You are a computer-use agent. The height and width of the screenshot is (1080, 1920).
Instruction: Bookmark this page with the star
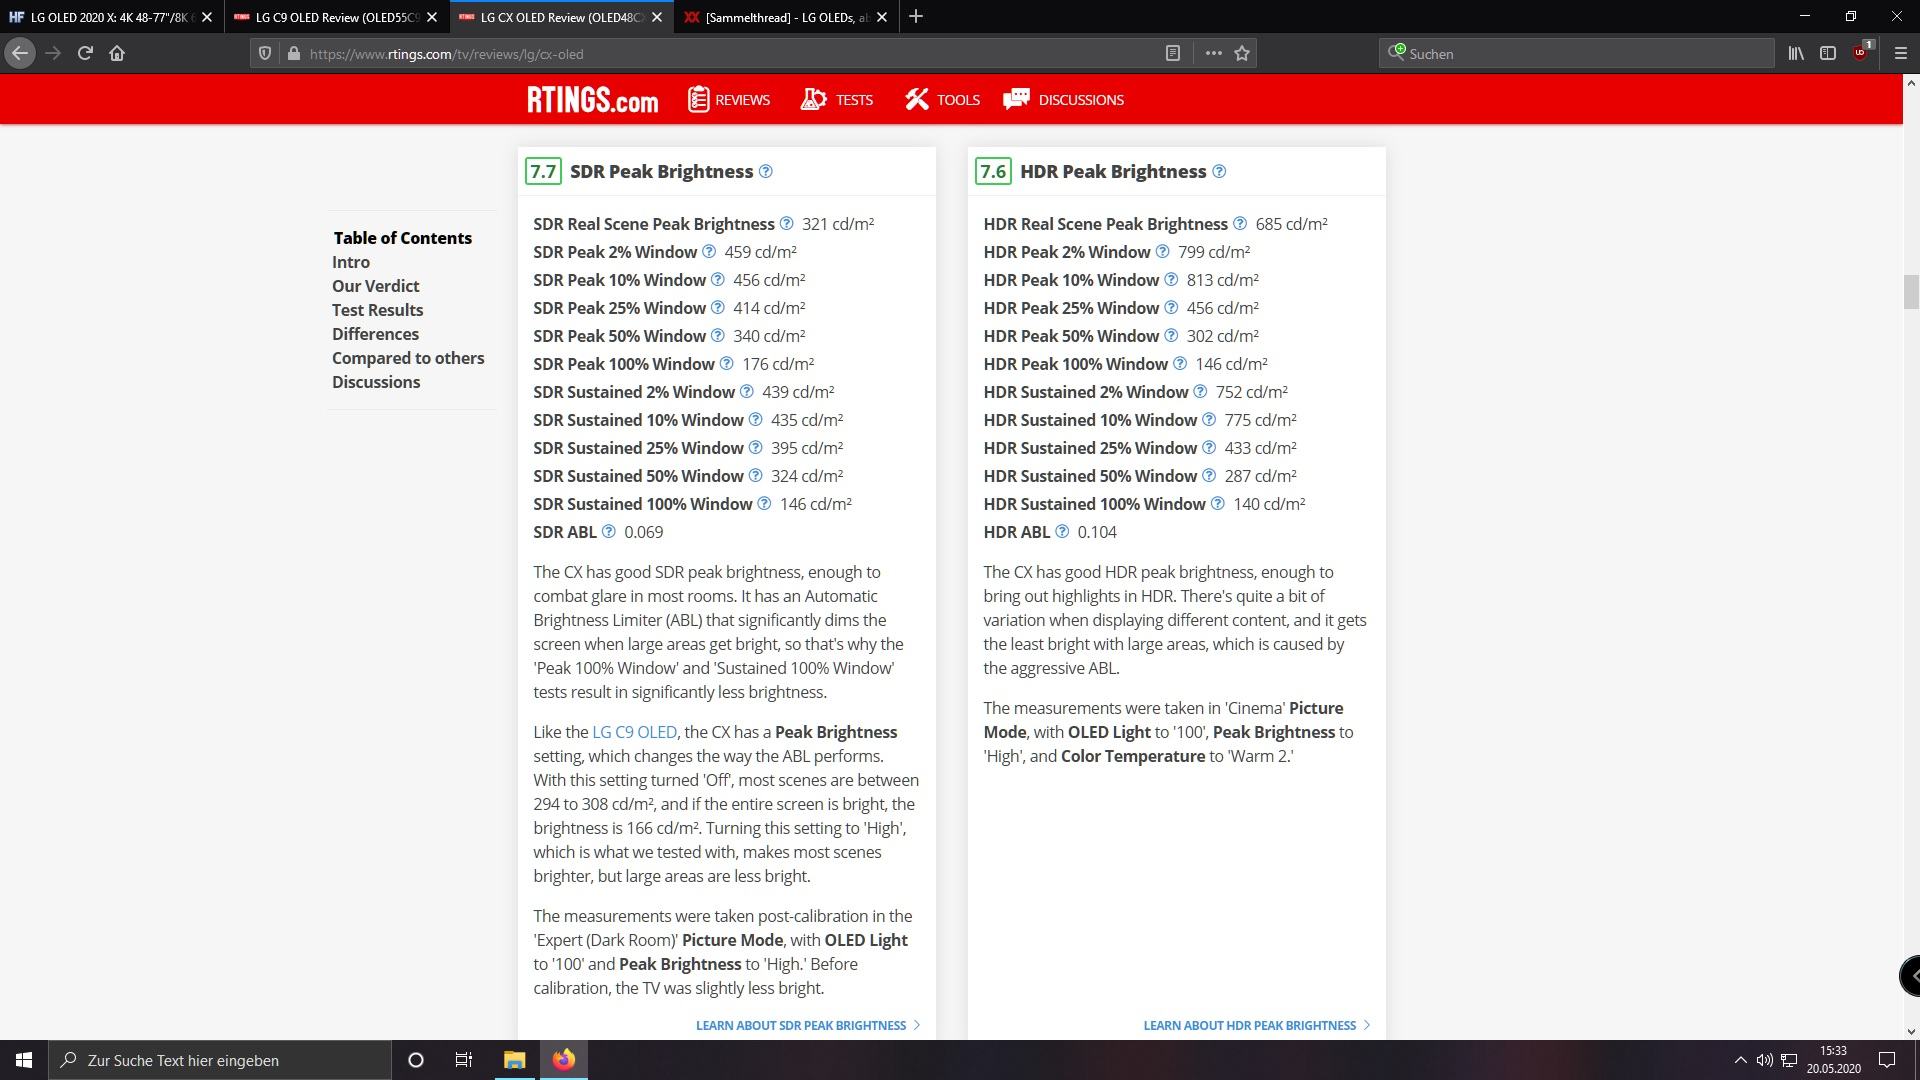(x=1242, y=53)
